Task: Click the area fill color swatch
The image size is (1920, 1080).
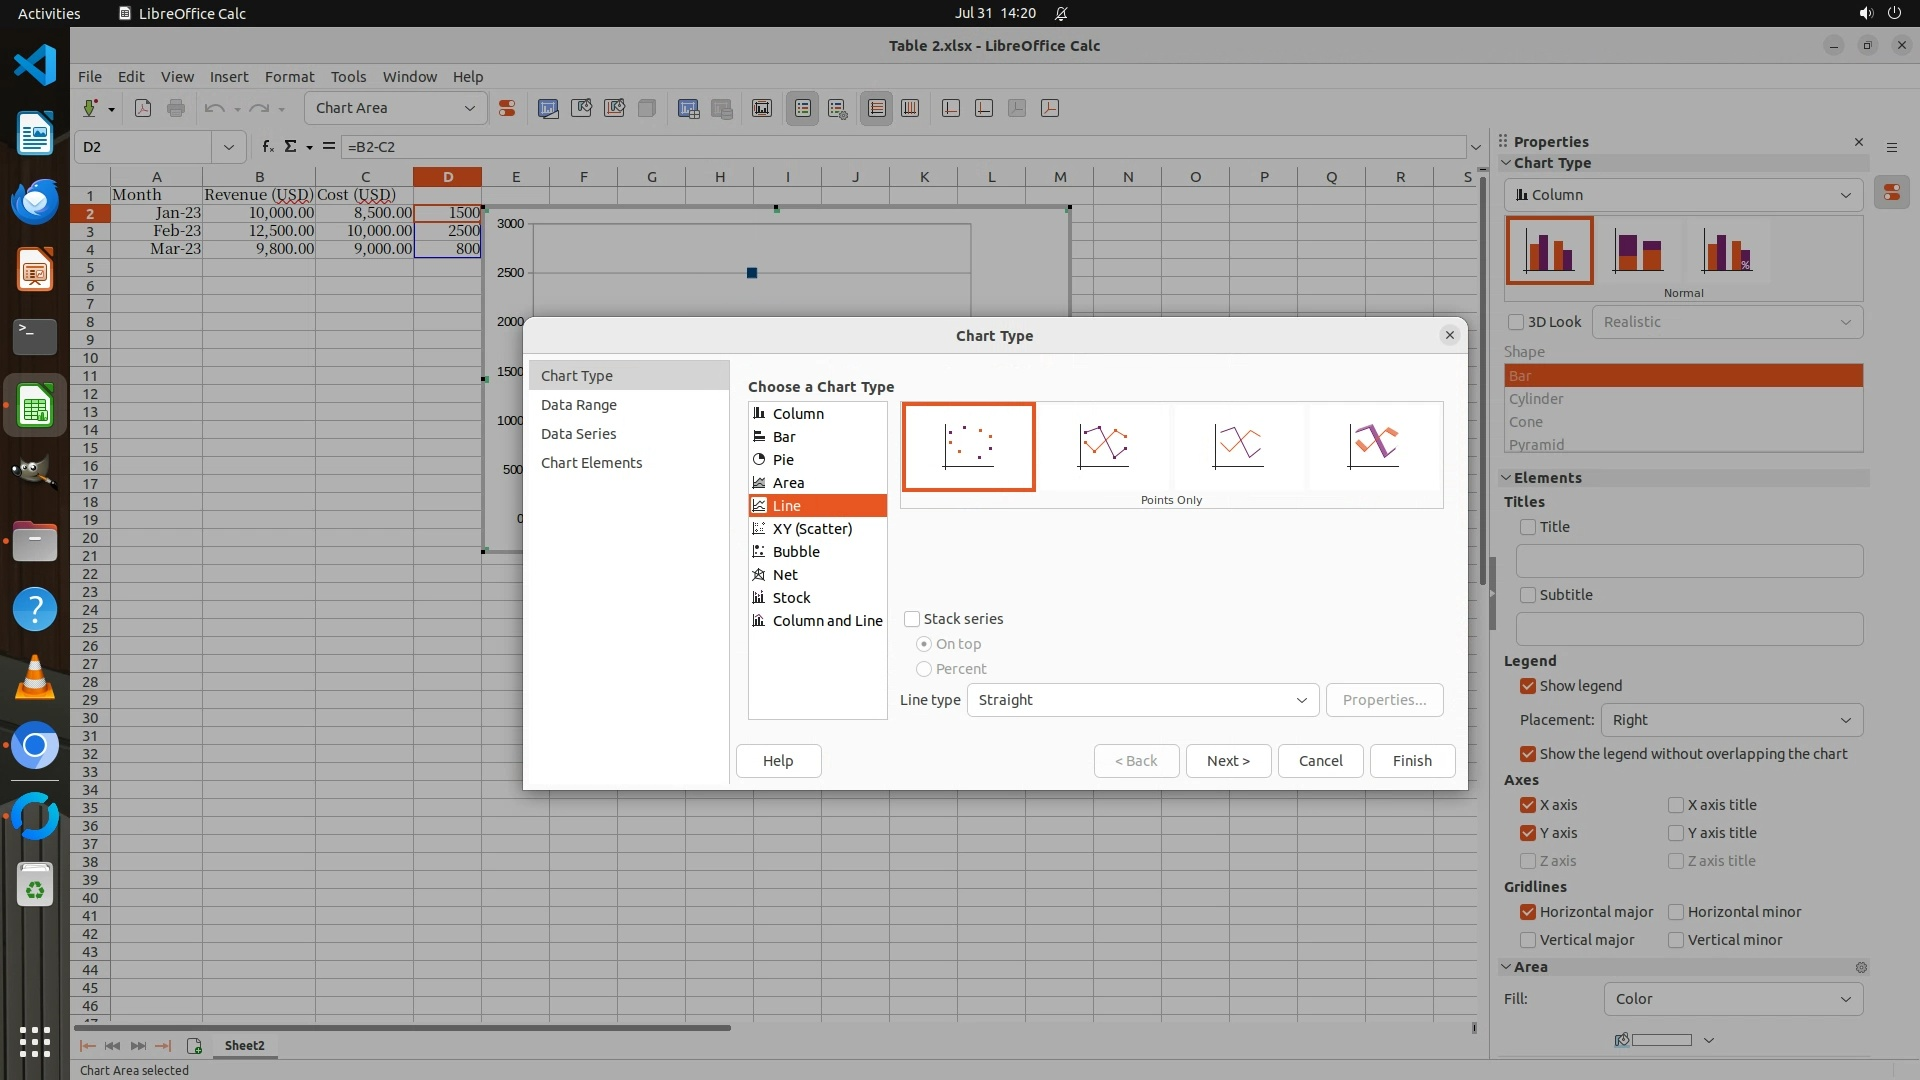Action: [1660, 1040]
